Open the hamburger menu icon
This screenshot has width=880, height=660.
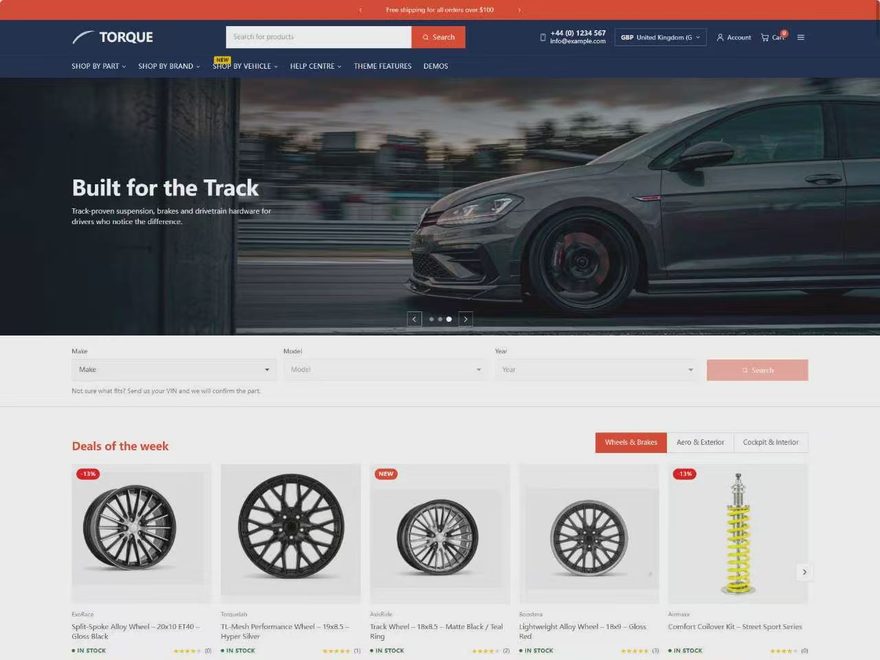point(801,38)
